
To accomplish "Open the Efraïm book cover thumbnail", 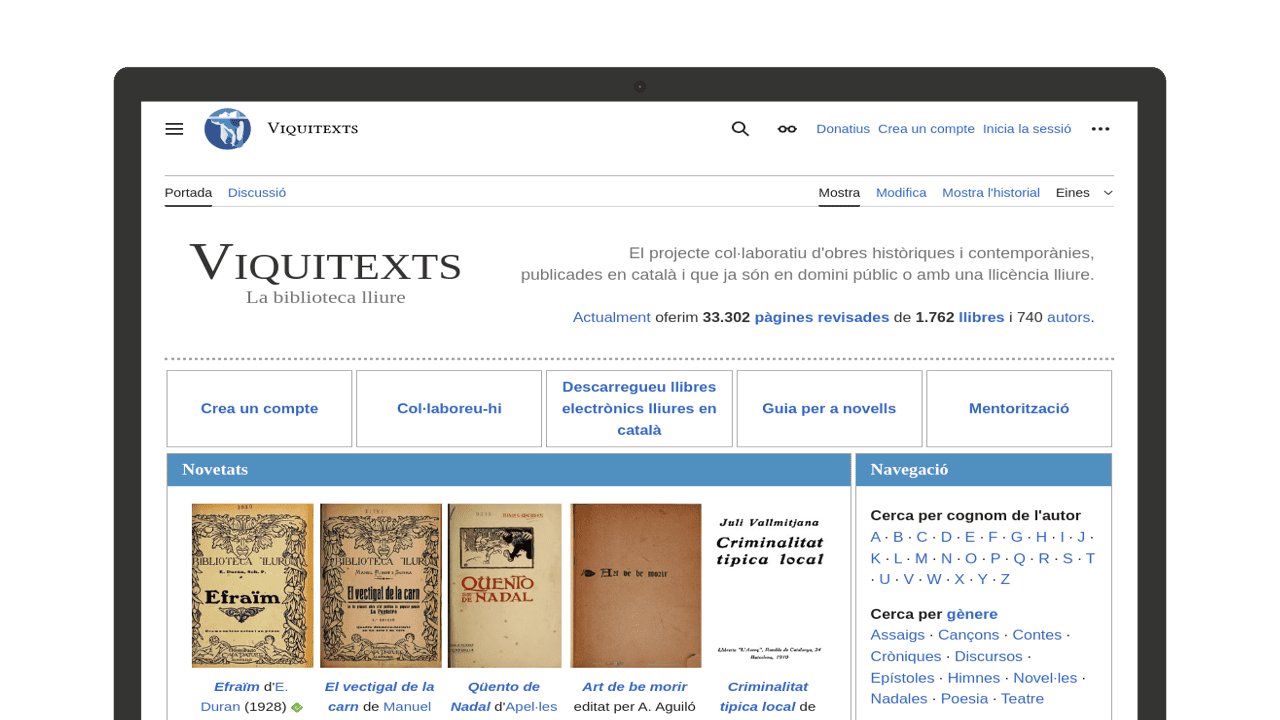I will 253,585.
